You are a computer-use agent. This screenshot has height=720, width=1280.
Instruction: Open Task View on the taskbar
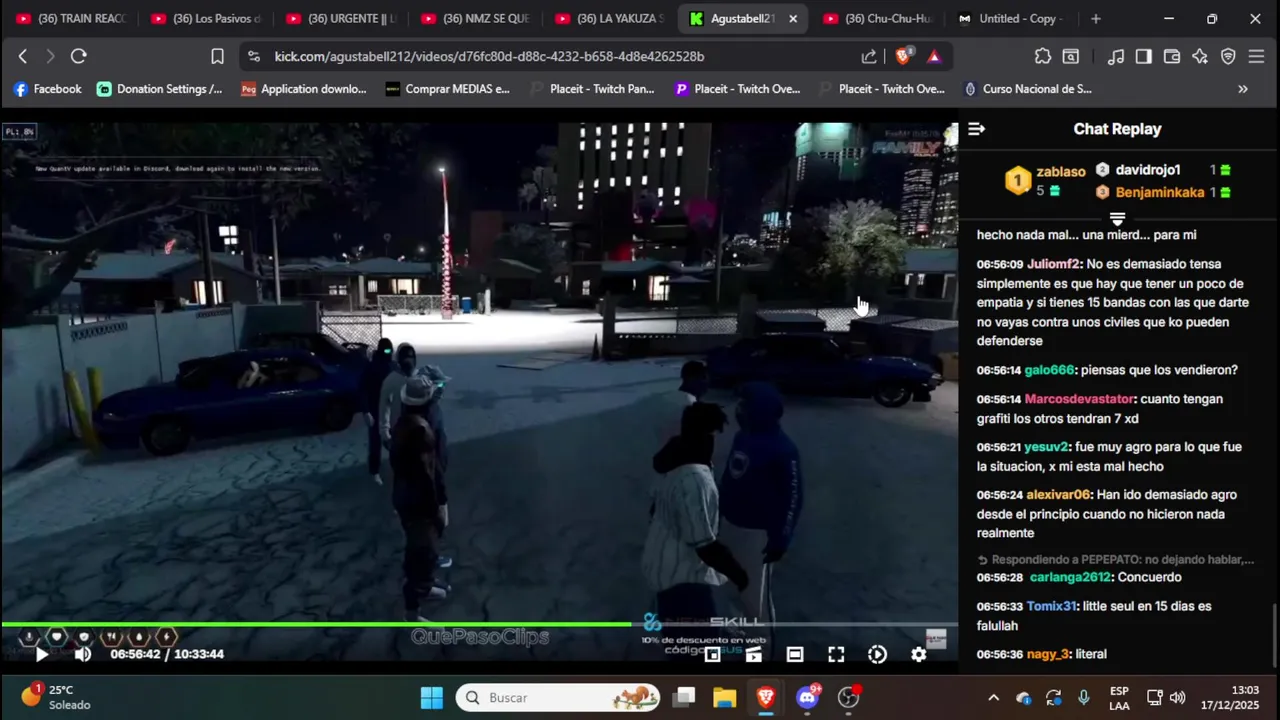click(x=684, y=698)
